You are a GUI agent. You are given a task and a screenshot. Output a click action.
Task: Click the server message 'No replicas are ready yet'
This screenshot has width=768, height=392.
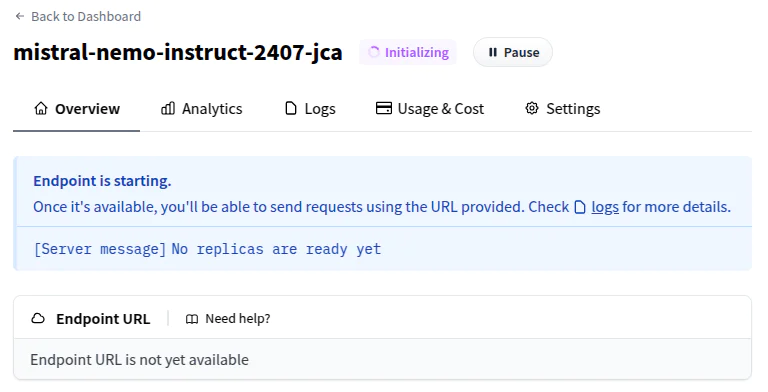276,249
